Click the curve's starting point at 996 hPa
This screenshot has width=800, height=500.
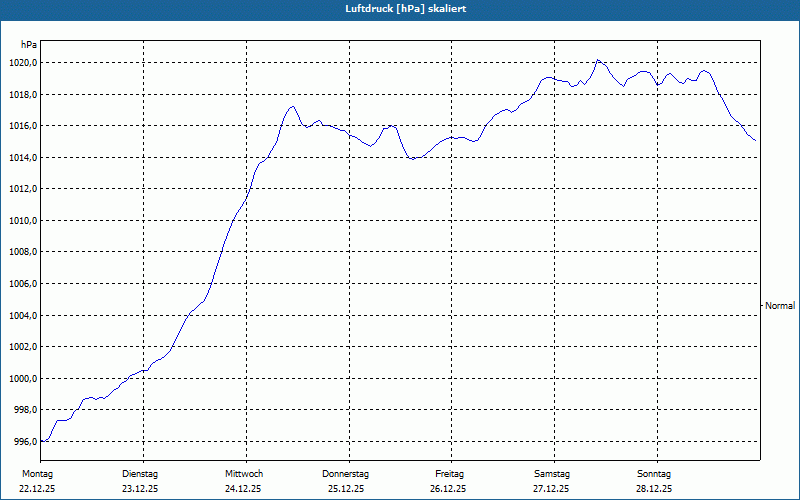(x=41, y=441)
